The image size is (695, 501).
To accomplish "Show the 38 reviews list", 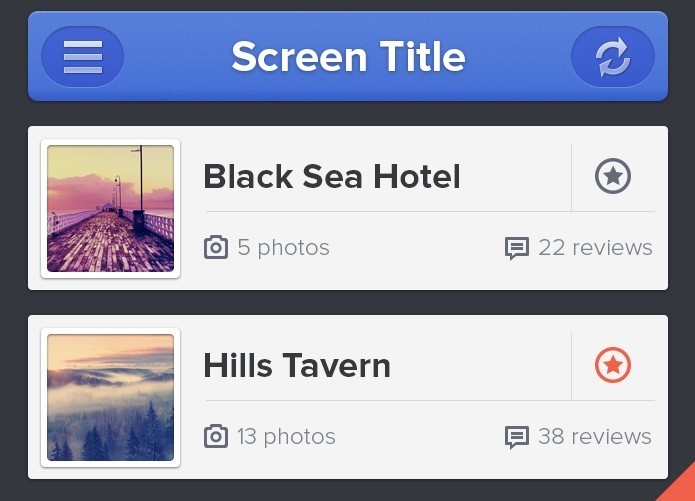I will [595, 436].
